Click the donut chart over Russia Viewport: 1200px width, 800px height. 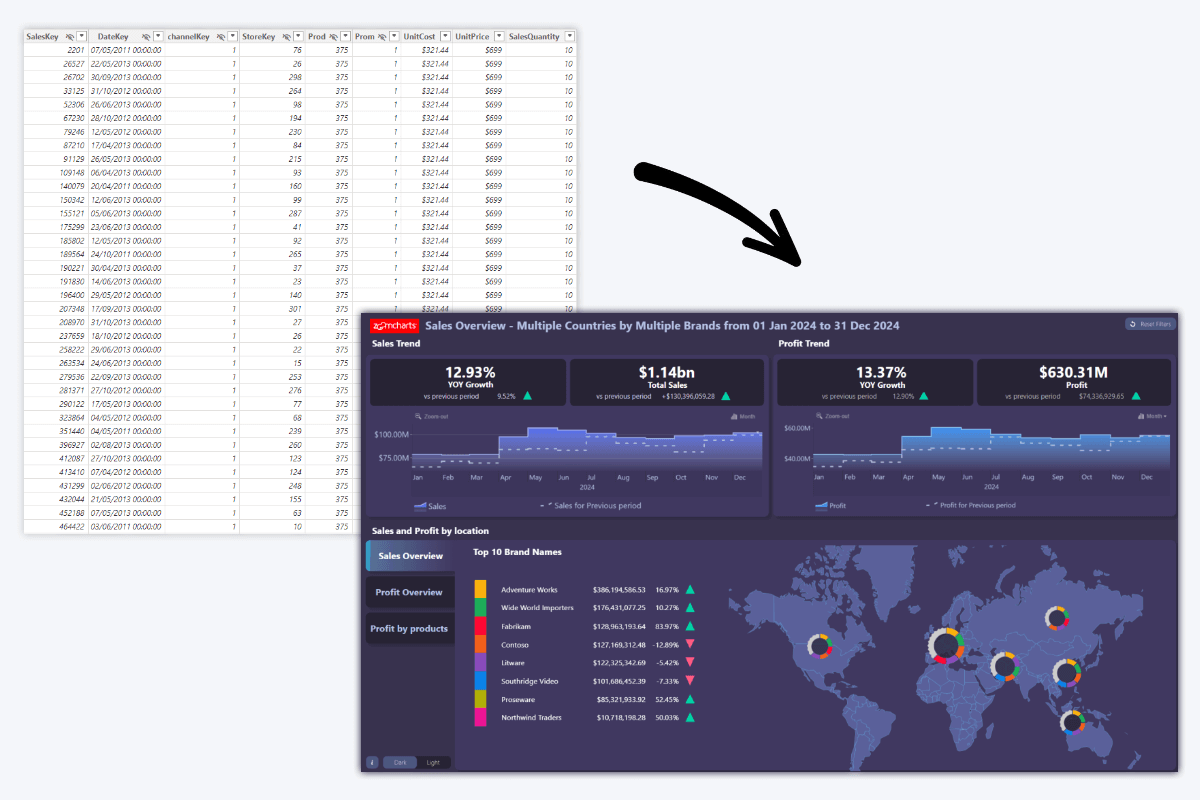click(x=1057, y=619)
